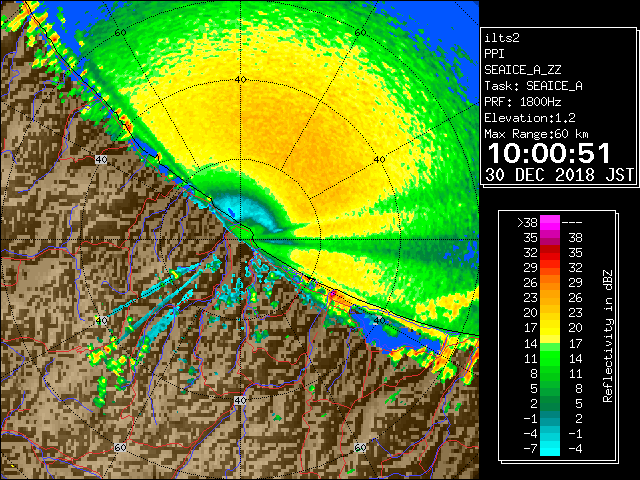This screenshot has width=640, height=480.
Task: Pick the cyan swatch beside '-7'
Action: click(x=550, y=449)
